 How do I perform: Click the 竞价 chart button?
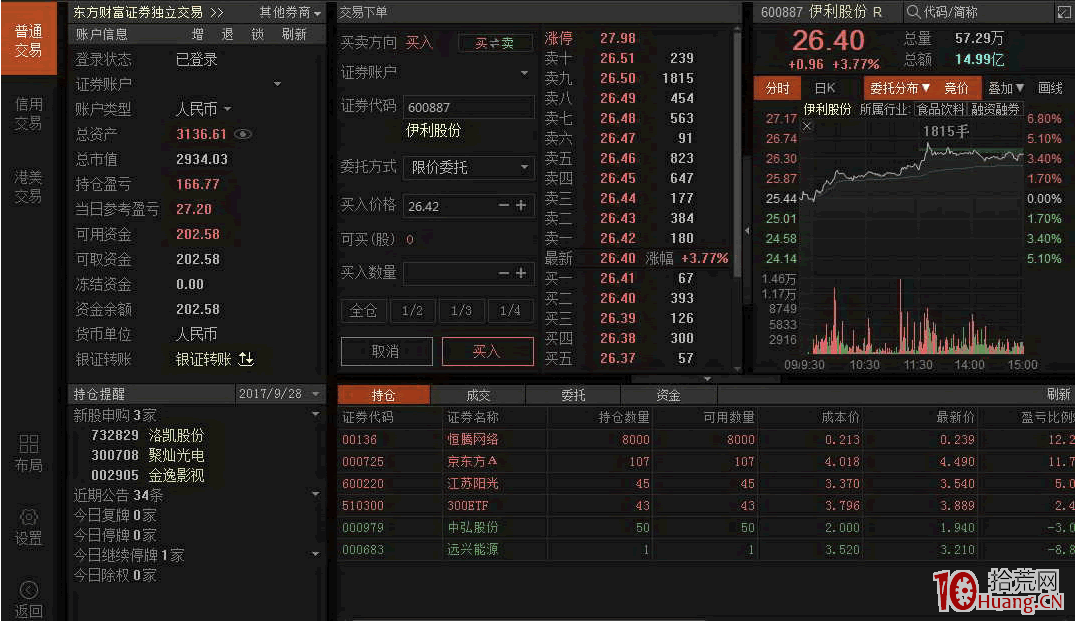(x=957, y=89)
